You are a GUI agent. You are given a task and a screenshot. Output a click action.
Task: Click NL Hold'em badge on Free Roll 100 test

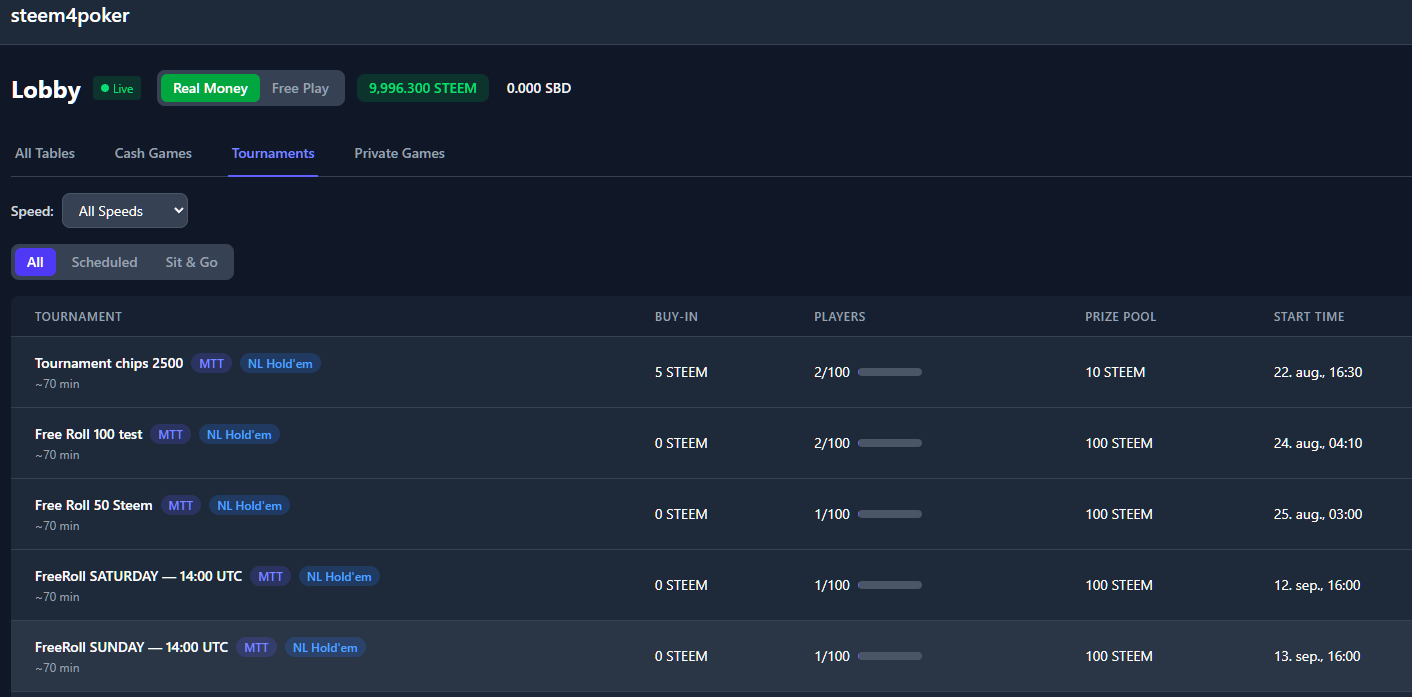point(239,434)
